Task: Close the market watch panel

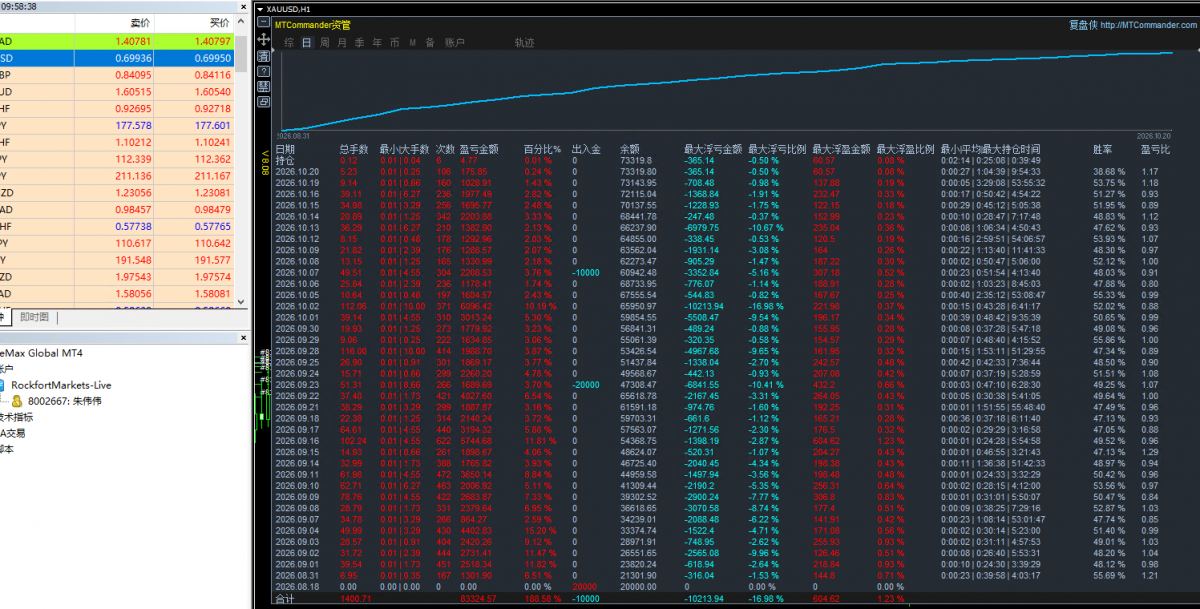Action: pos(242,6)
